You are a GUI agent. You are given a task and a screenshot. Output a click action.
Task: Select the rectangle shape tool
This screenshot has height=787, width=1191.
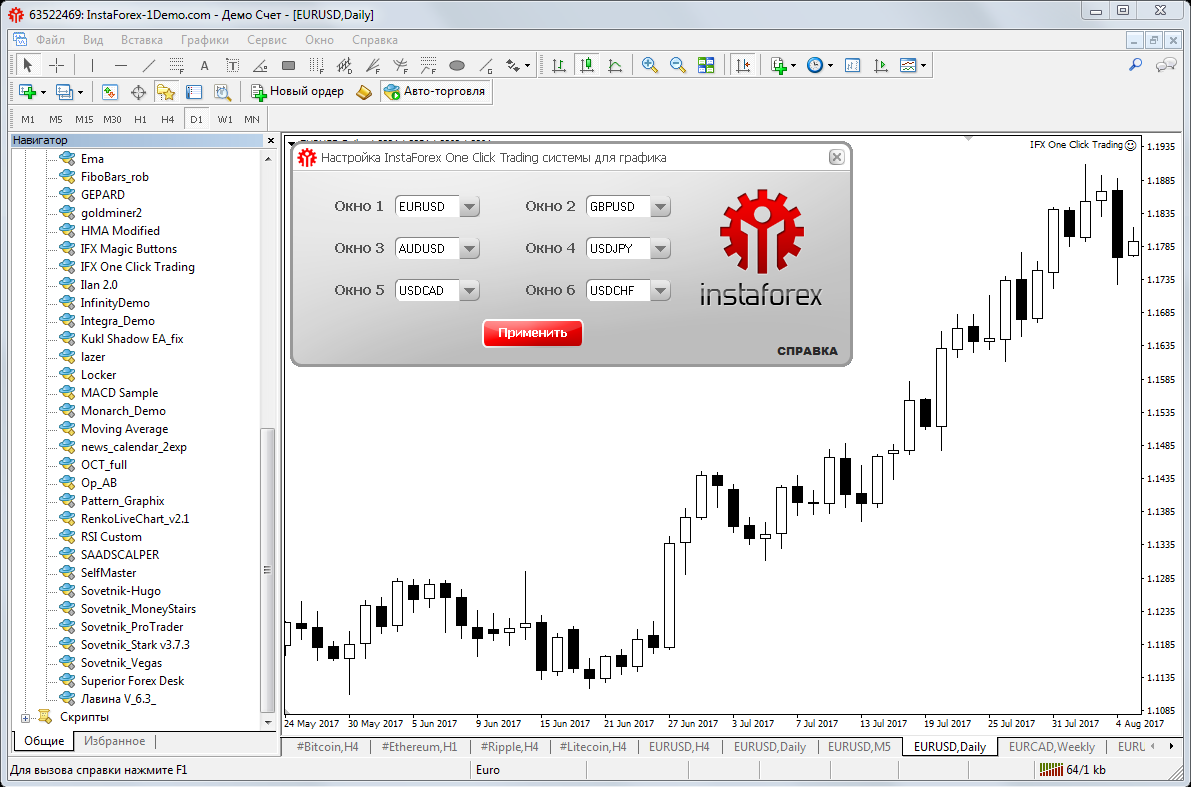click(289, 65)
